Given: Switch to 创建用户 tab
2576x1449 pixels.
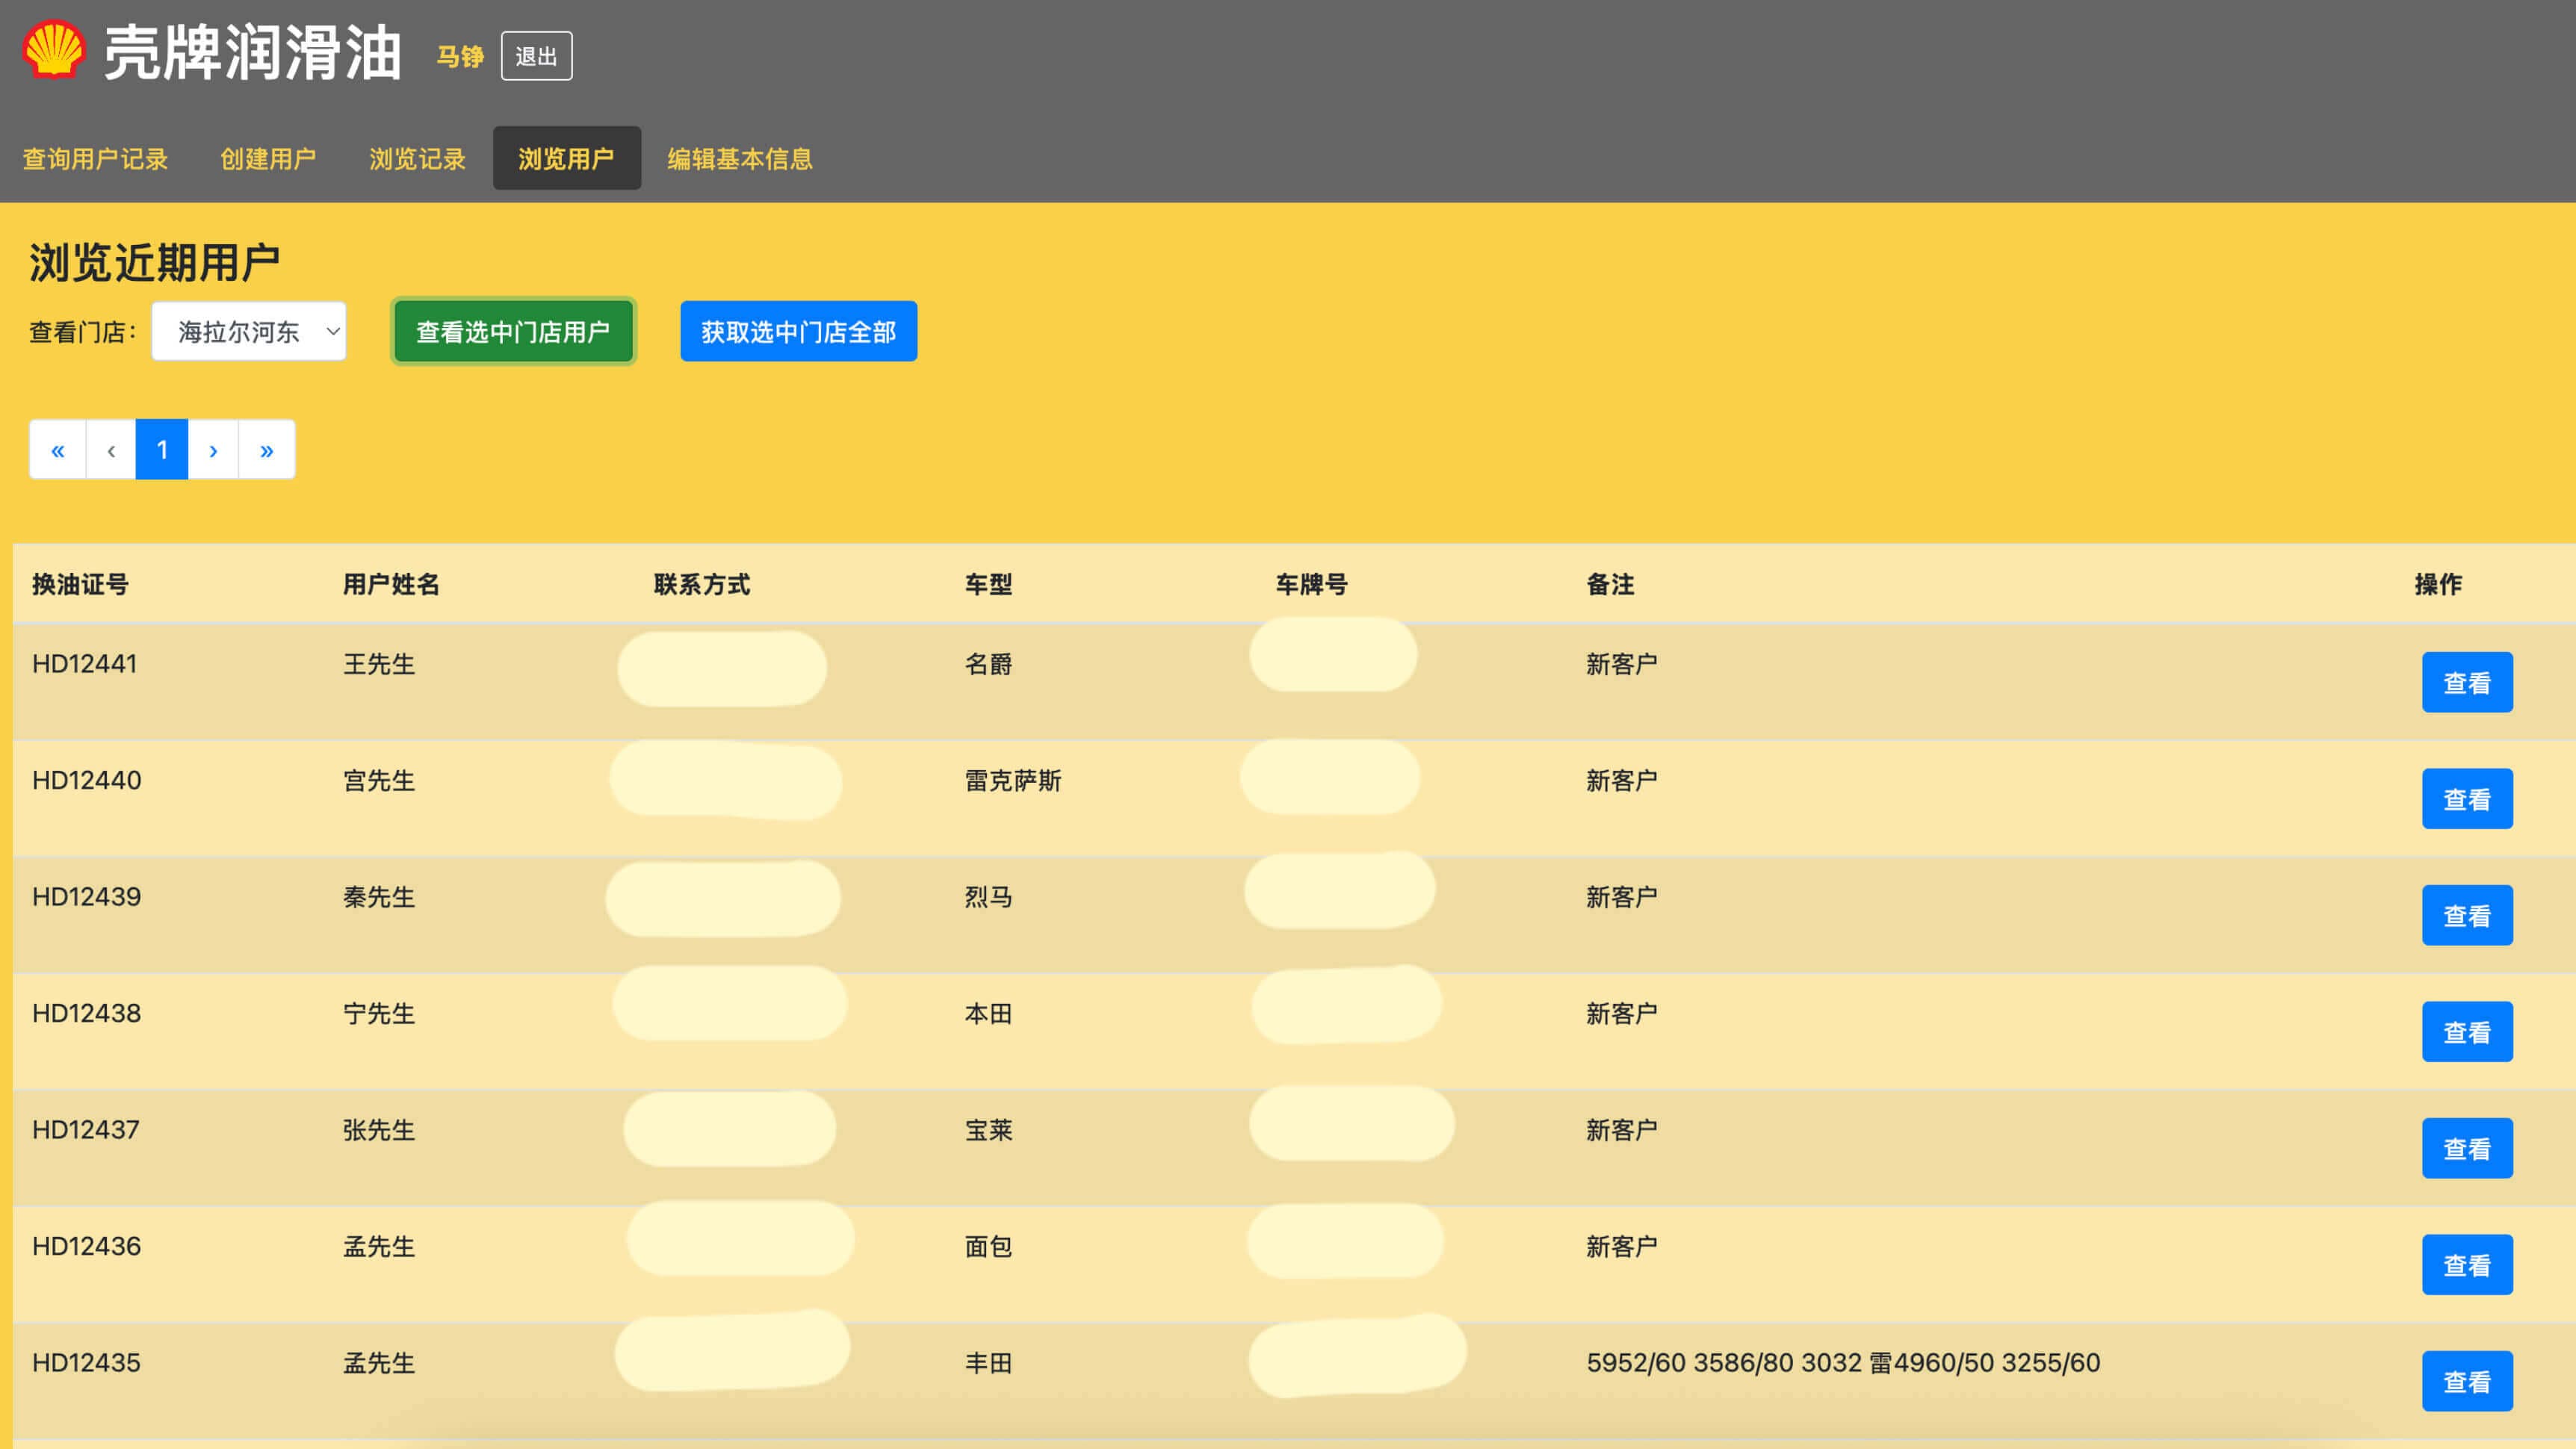Looking at the screenshot, I should (x=268, y=159).
